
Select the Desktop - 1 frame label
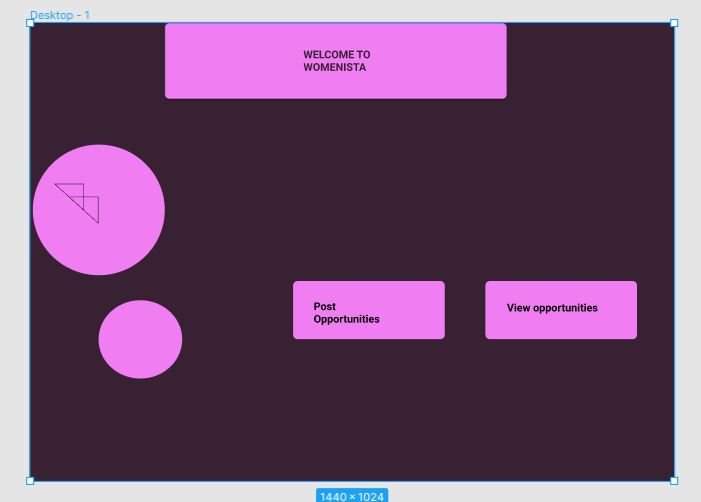coord(60,15)
